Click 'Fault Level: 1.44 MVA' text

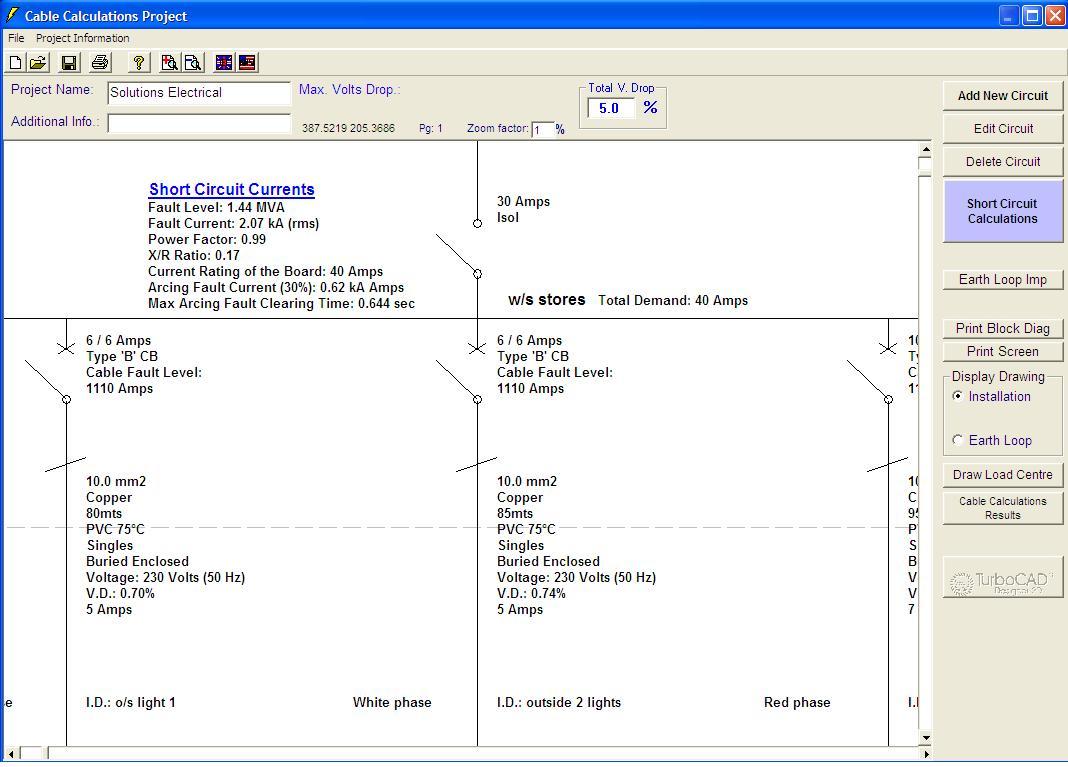click(x=216, y=208)
